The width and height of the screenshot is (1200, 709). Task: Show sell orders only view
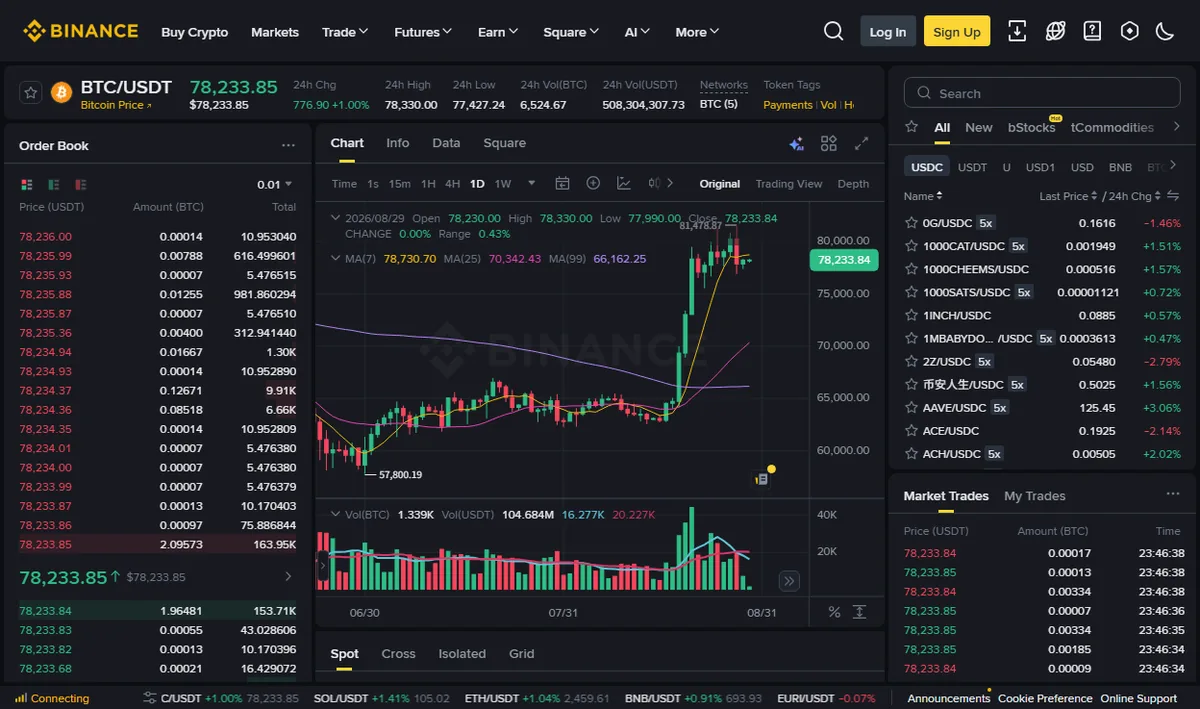pyautogui.click(x=80, y=184)
